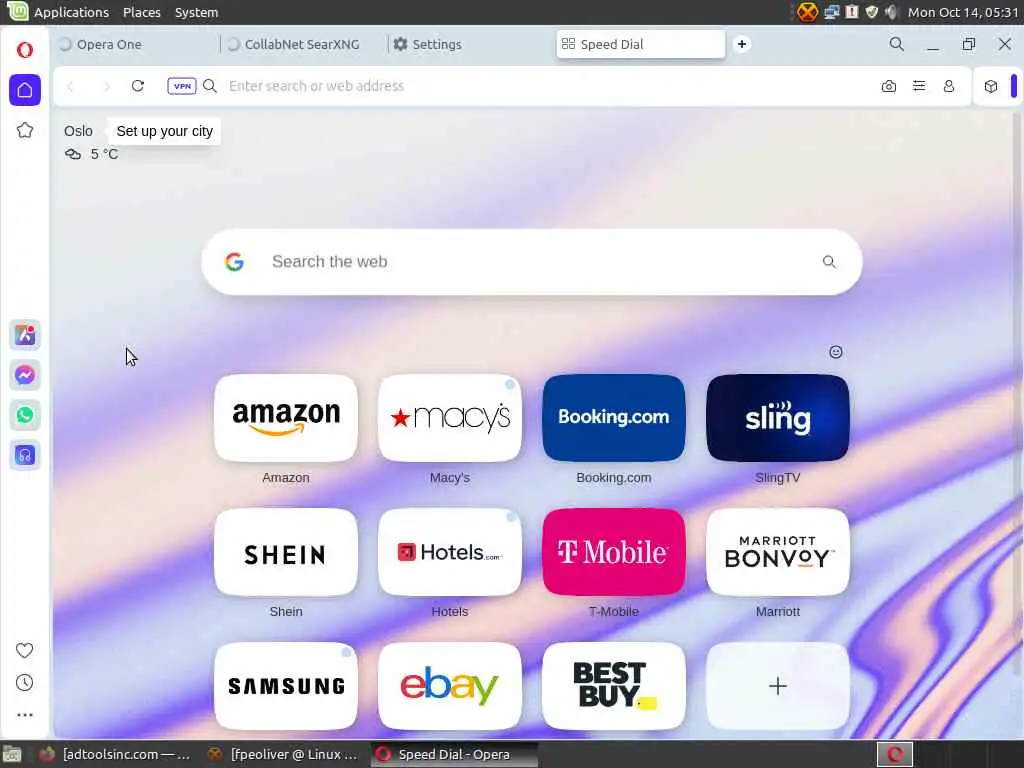This screenshot has width=1024, height=768.
Task: Open the profile account icon
Action: (x=949, y=86)
